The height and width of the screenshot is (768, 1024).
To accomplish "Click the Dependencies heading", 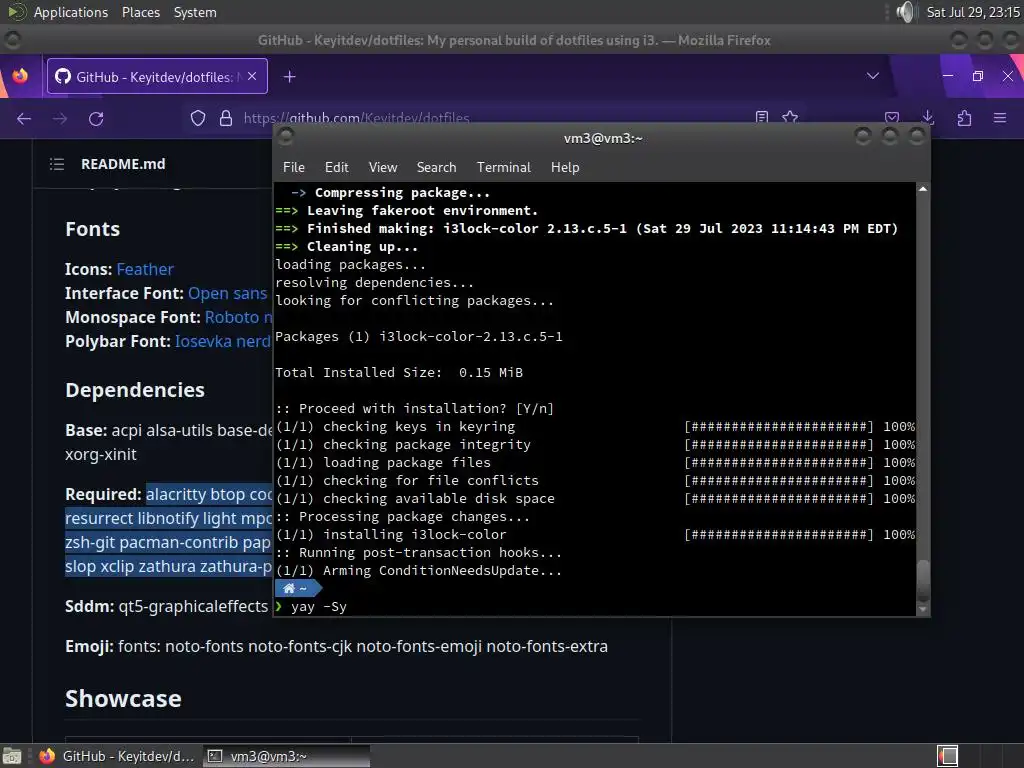I will tap(135, 390).
